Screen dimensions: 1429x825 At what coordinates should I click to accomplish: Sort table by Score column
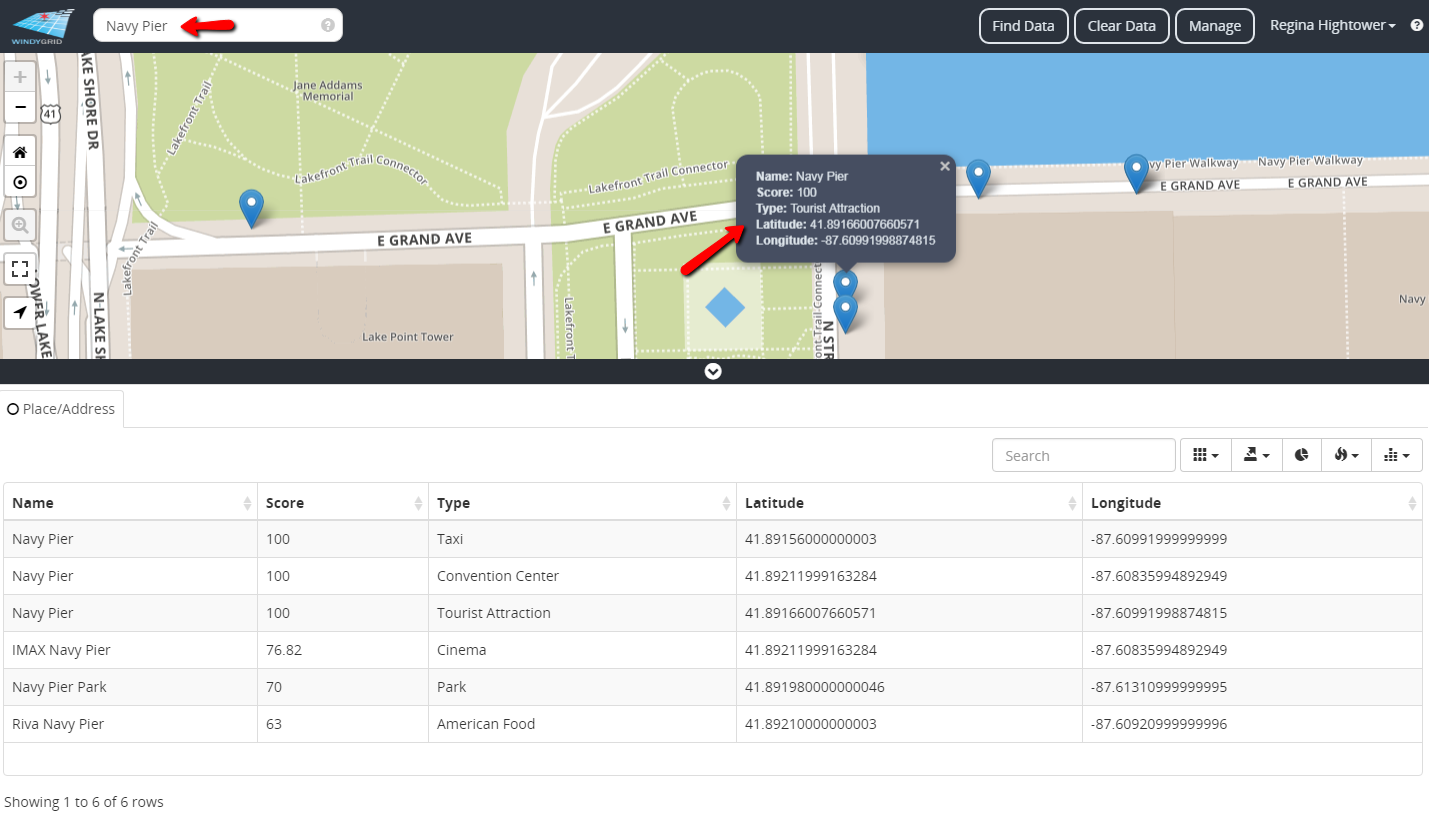[343, 503]
